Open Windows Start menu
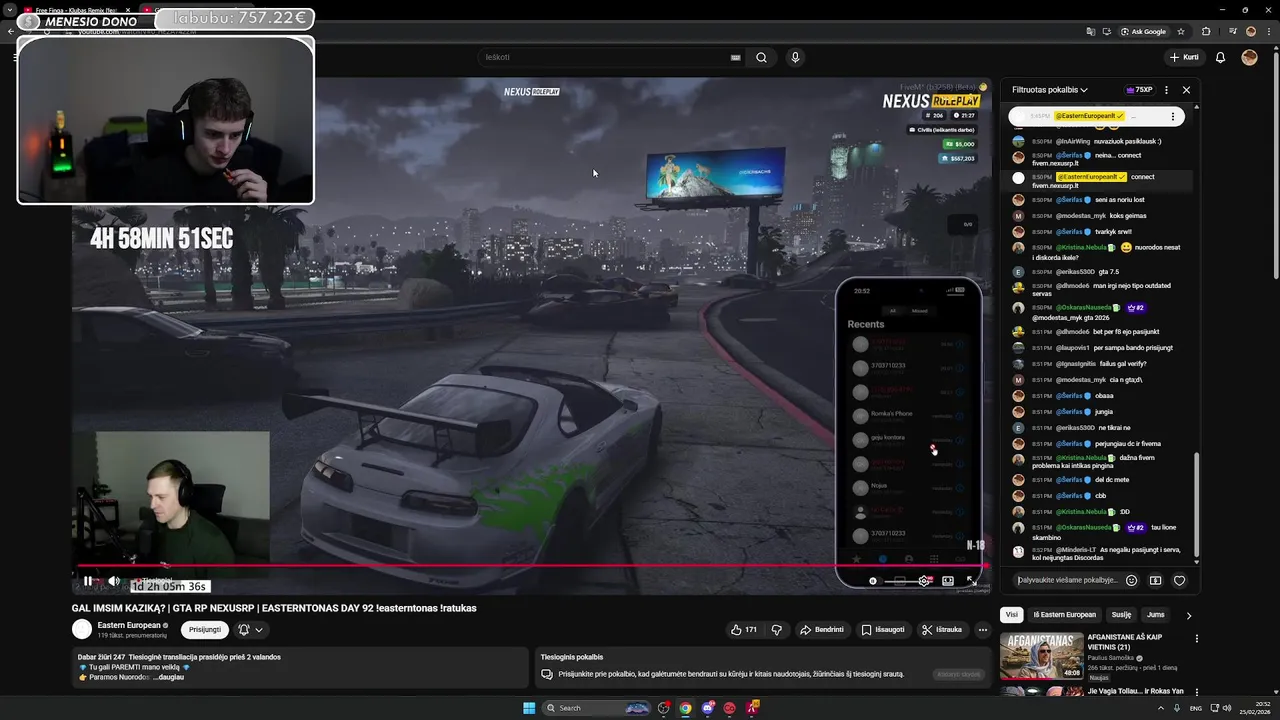The image size is (1280, 720). (x=529, y=708)
